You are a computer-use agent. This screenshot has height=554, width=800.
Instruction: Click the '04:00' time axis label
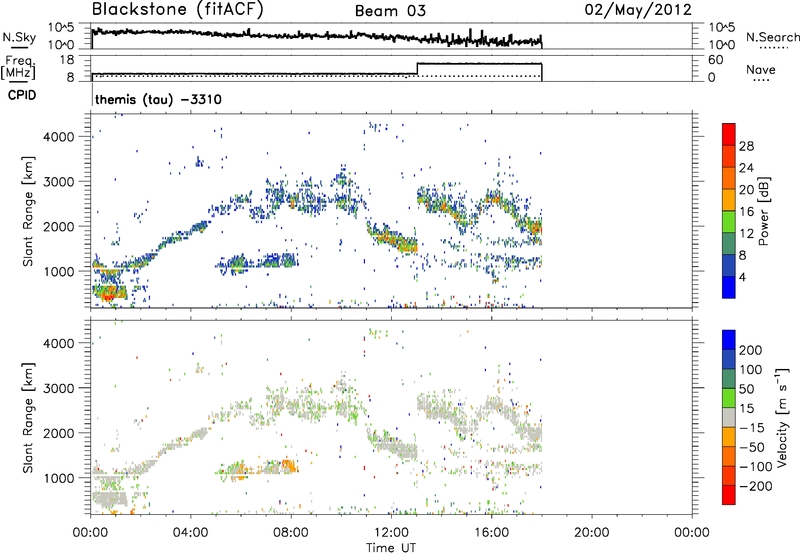click(190, 533)
